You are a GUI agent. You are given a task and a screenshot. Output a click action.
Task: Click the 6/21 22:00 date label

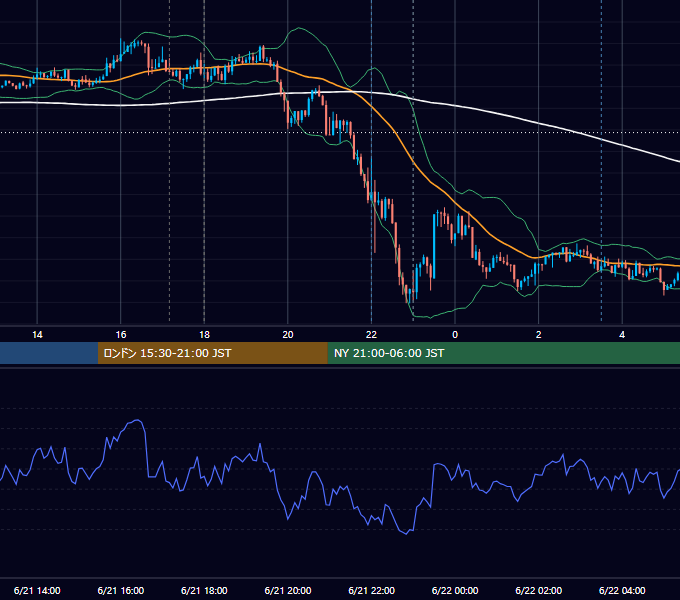coord(372,590)
